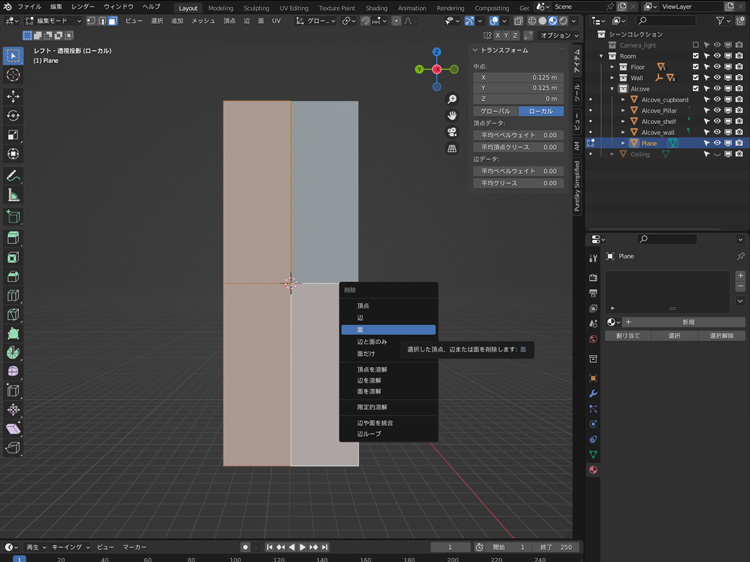Screen dimensions: 750x562
Task: Choose 面 in the delete context menu
Action: click(x=387, y=330)
